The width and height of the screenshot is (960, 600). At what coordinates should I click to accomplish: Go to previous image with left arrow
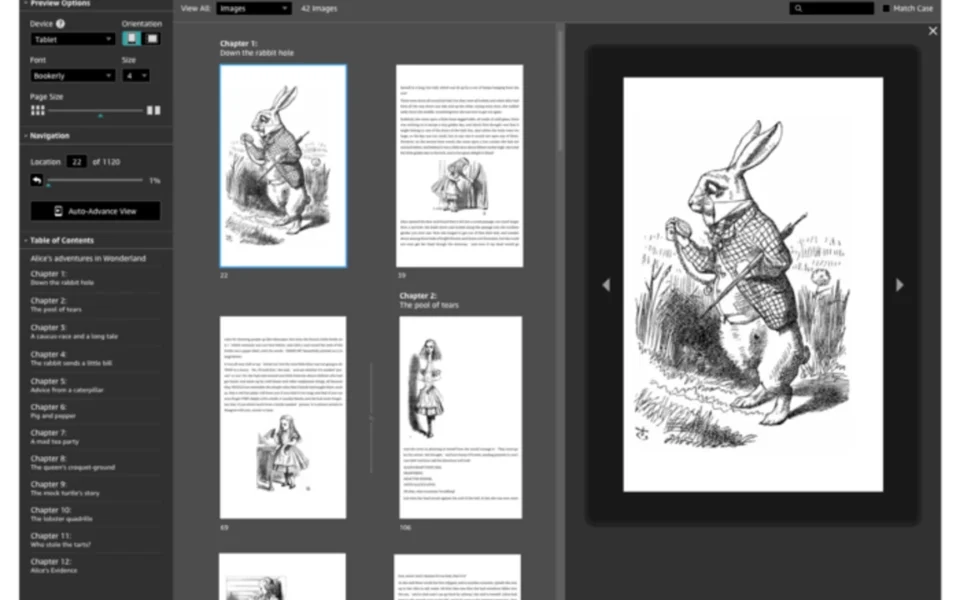pos(606,285)
